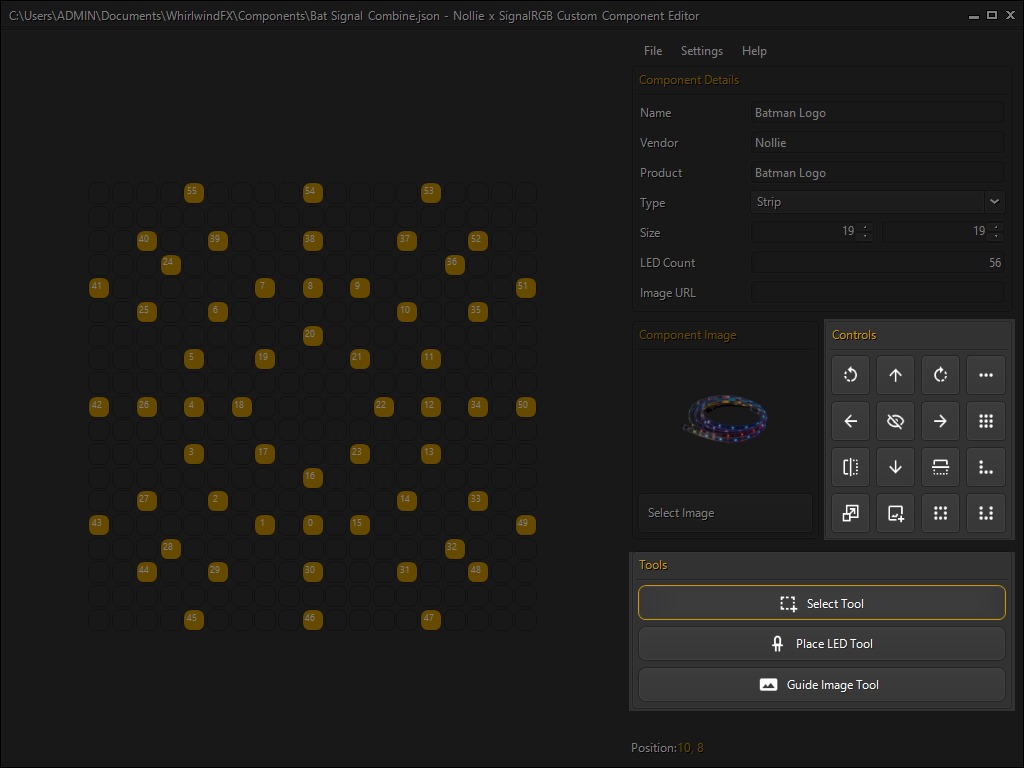1024x768 pixels.
Task: Click the Select Image button
Action: click(725, 513)
